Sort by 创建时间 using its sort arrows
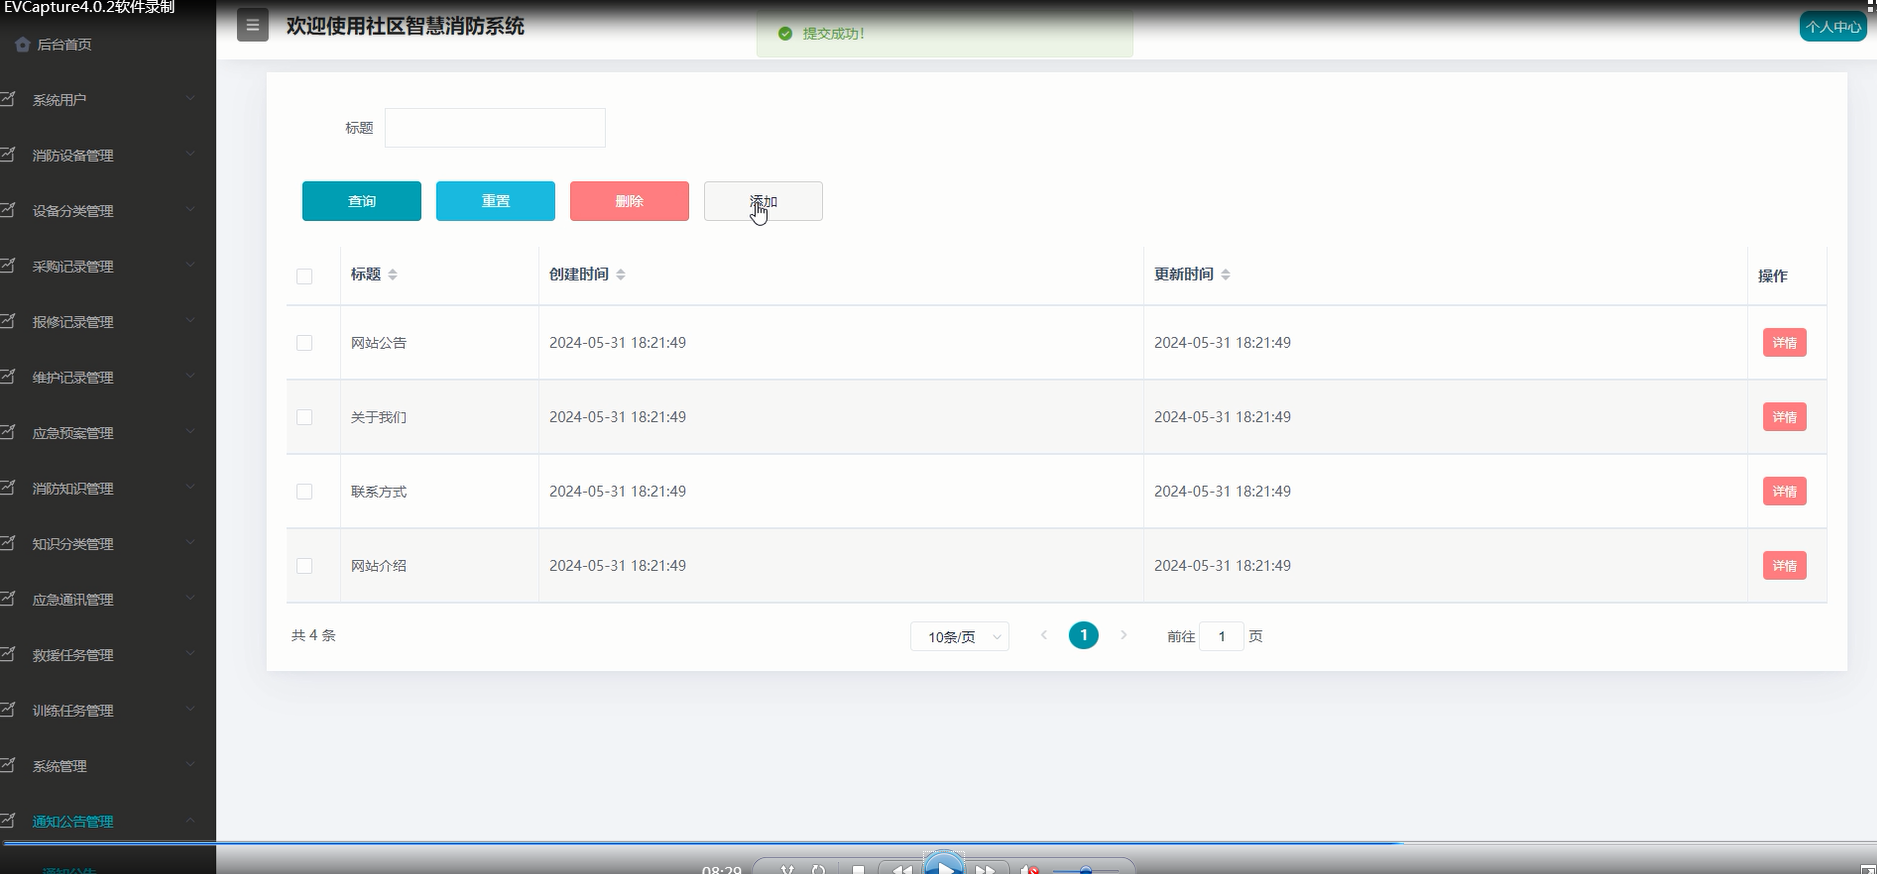The width and height of the screenshot is (1877, 874). [621, 275]
